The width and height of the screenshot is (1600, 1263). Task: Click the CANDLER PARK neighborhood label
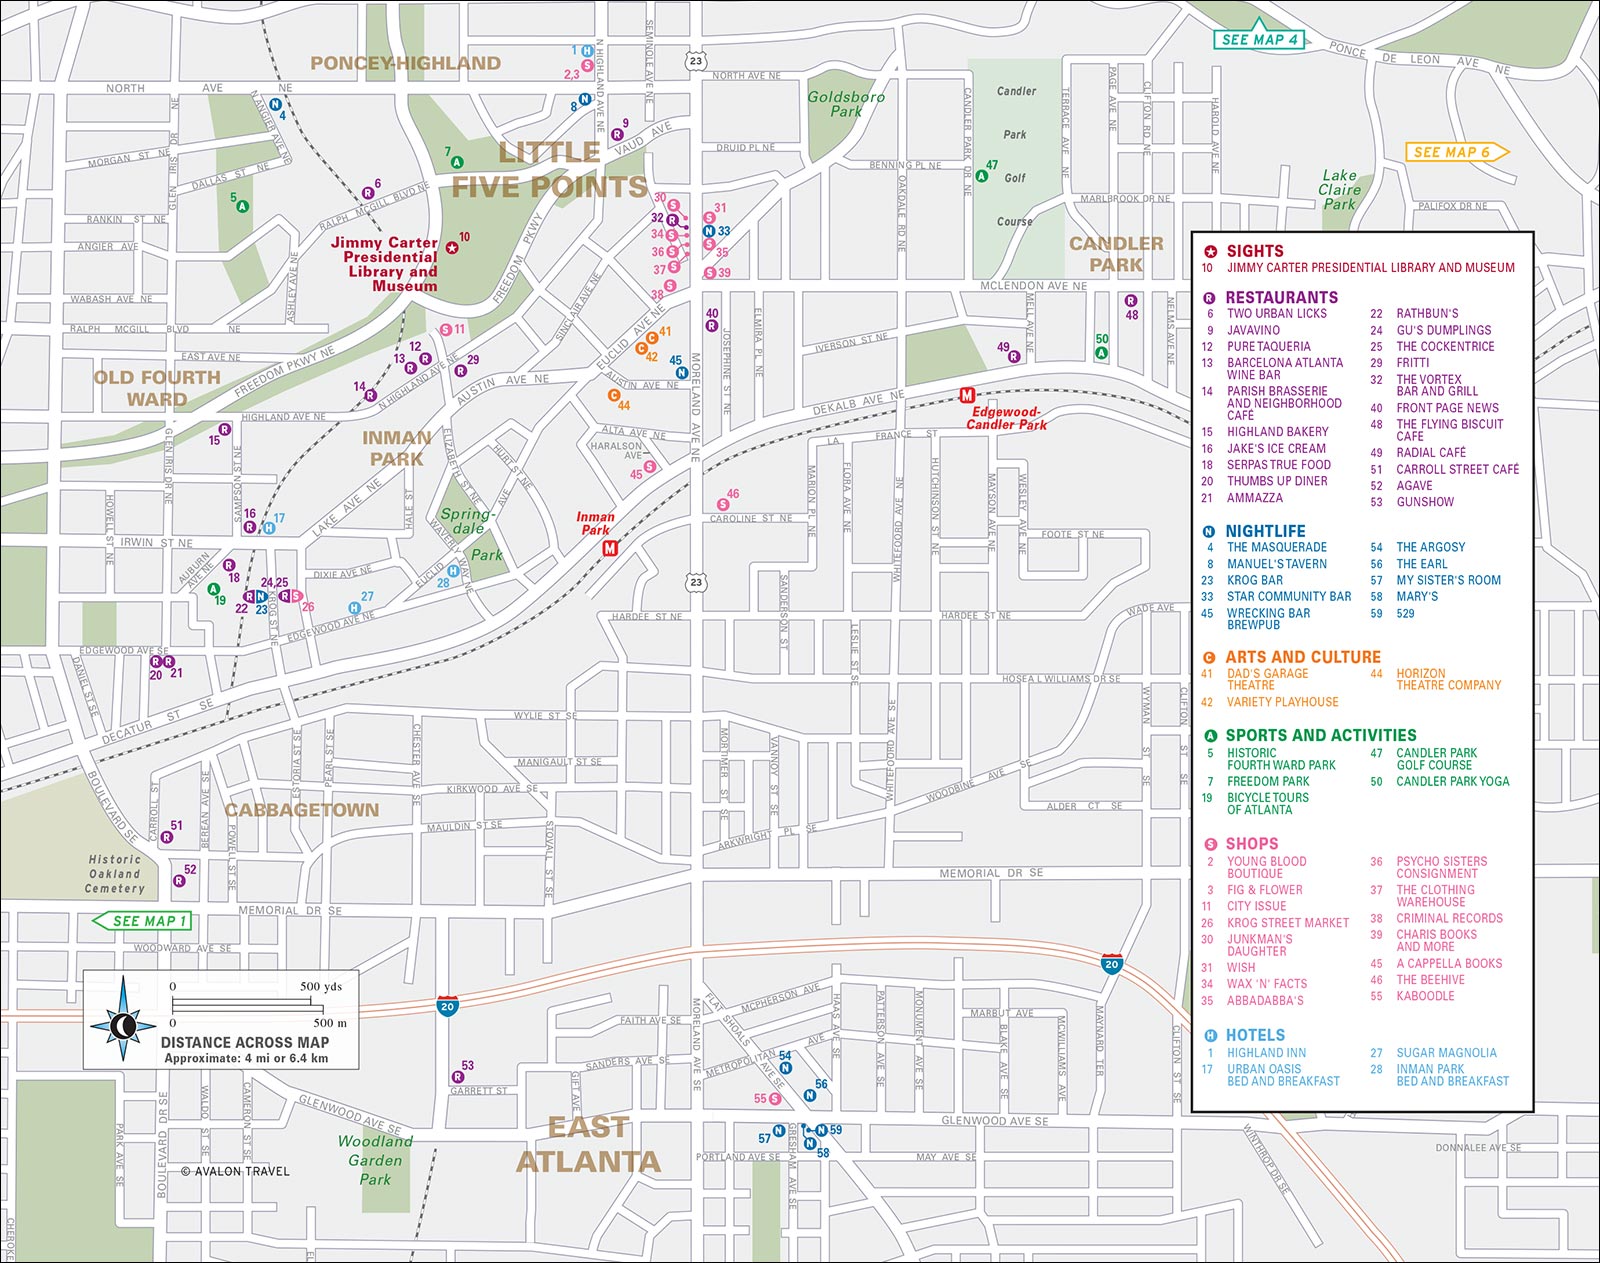tap(1116, 254)
